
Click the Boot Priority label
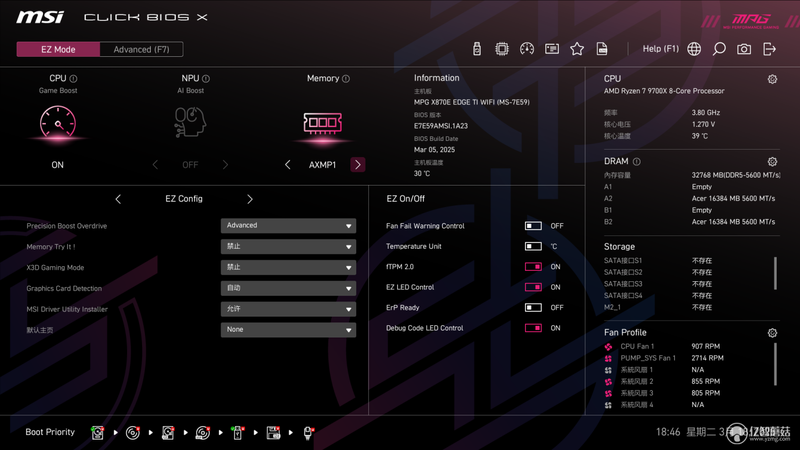(x=50, y=432)
